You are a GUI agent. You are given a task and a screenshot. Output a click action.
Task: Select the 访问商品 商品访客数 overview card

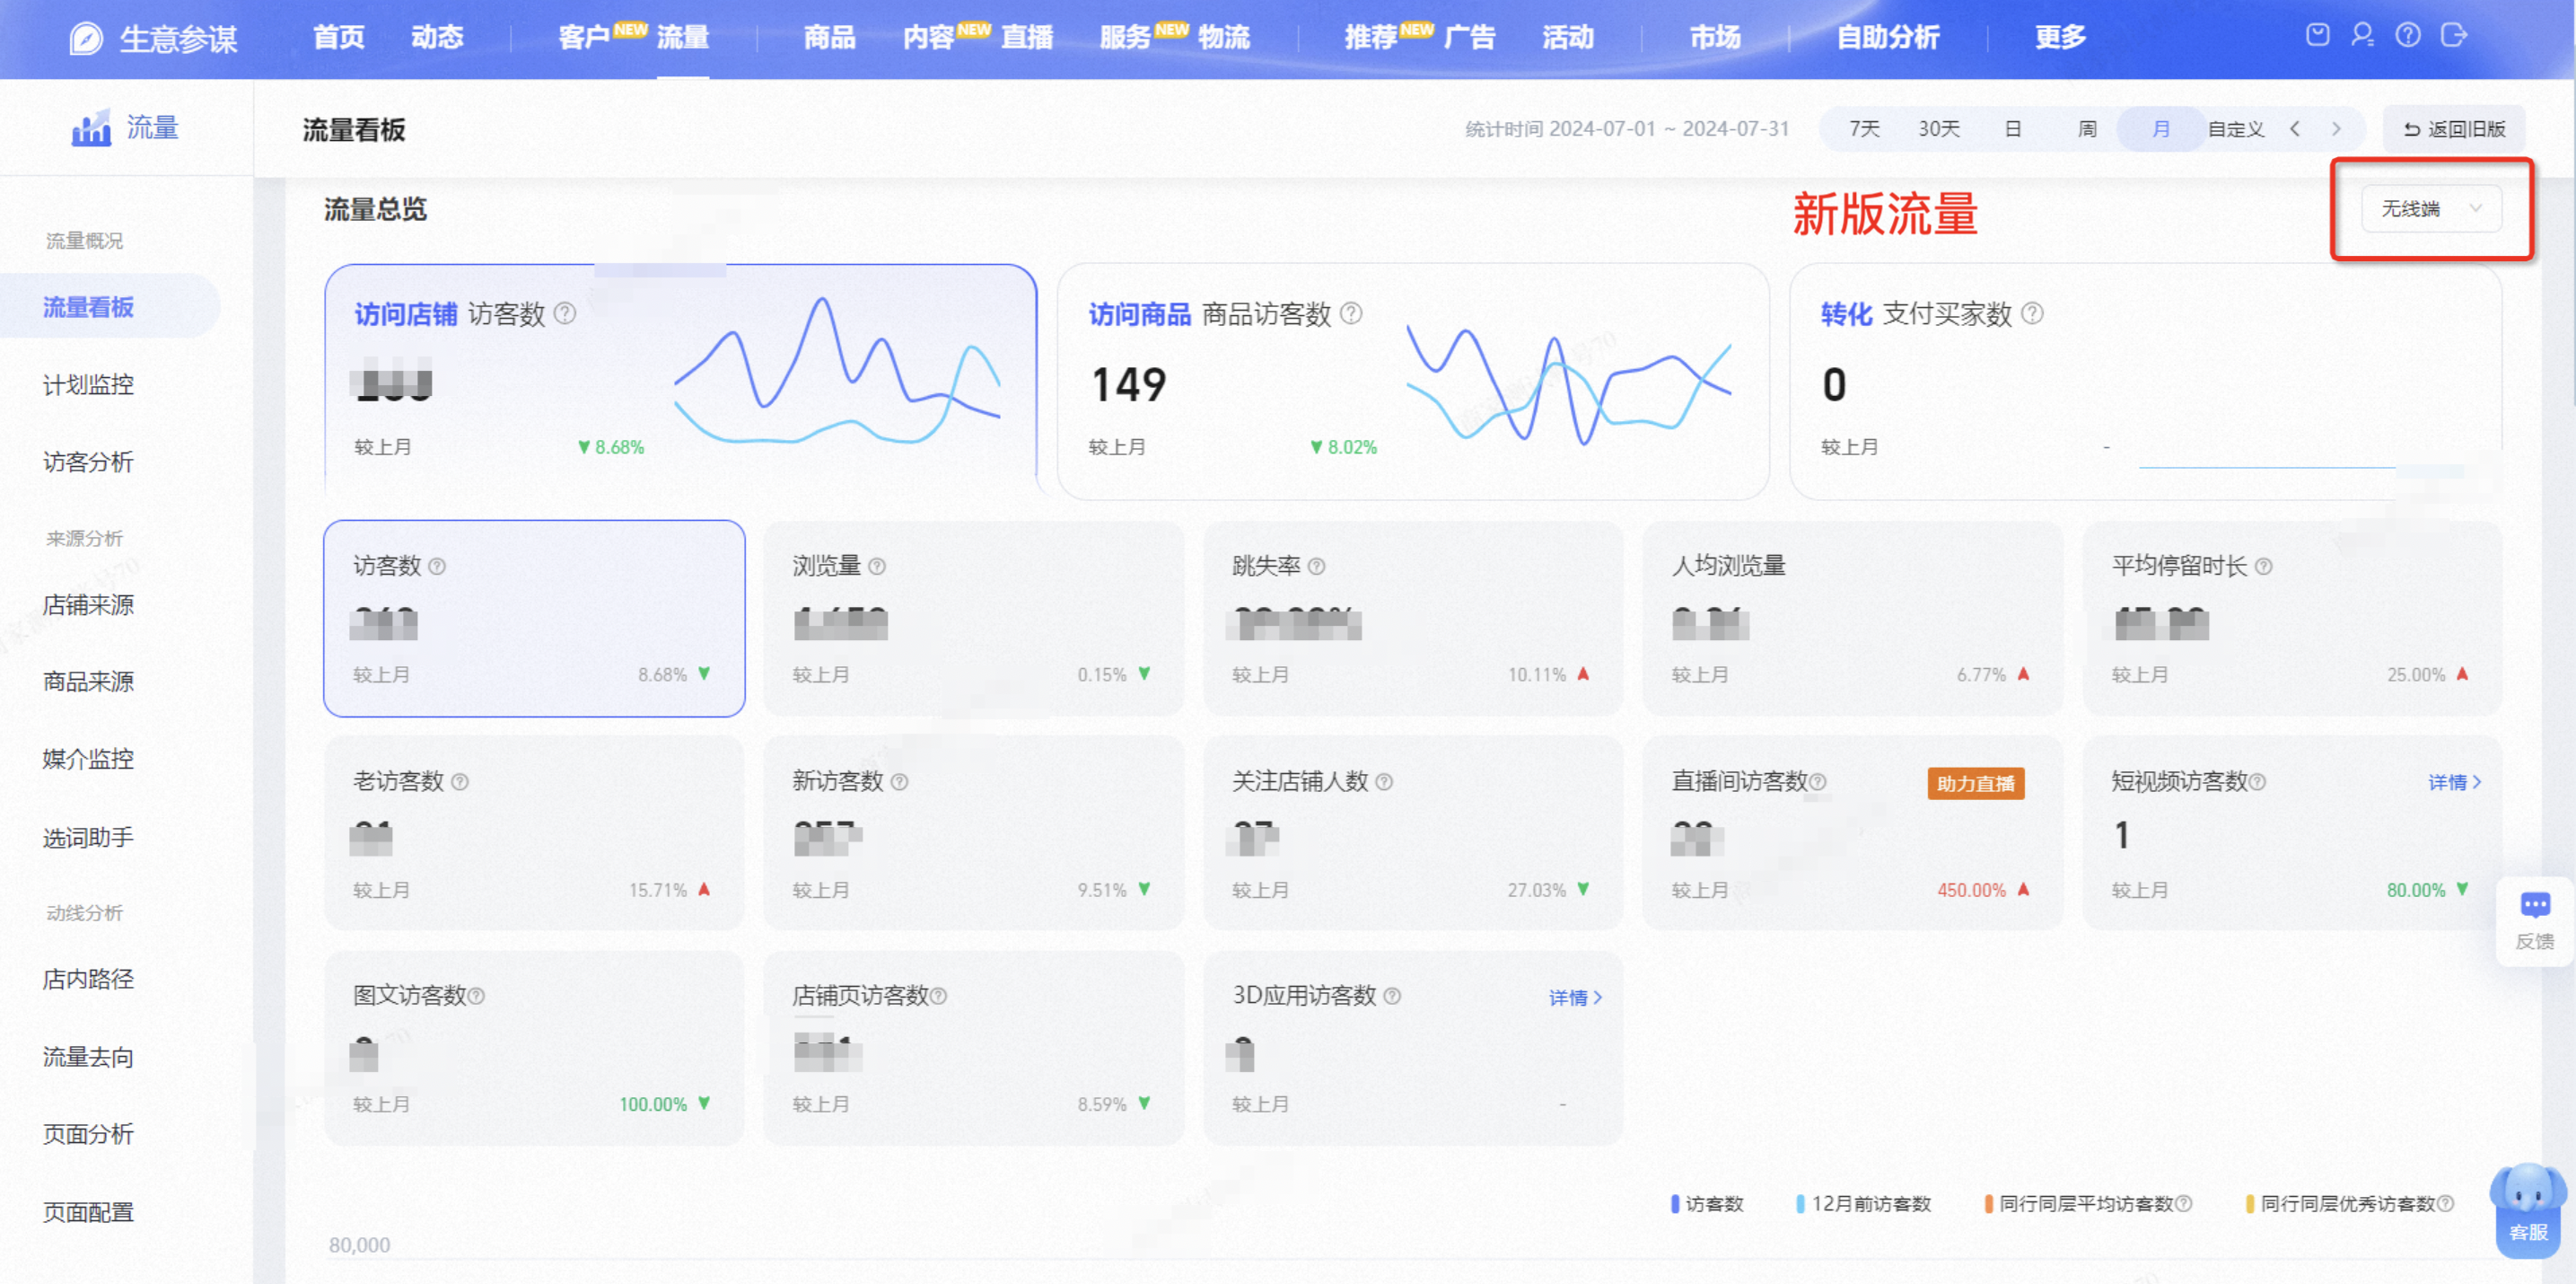(x=1413, y=381)
